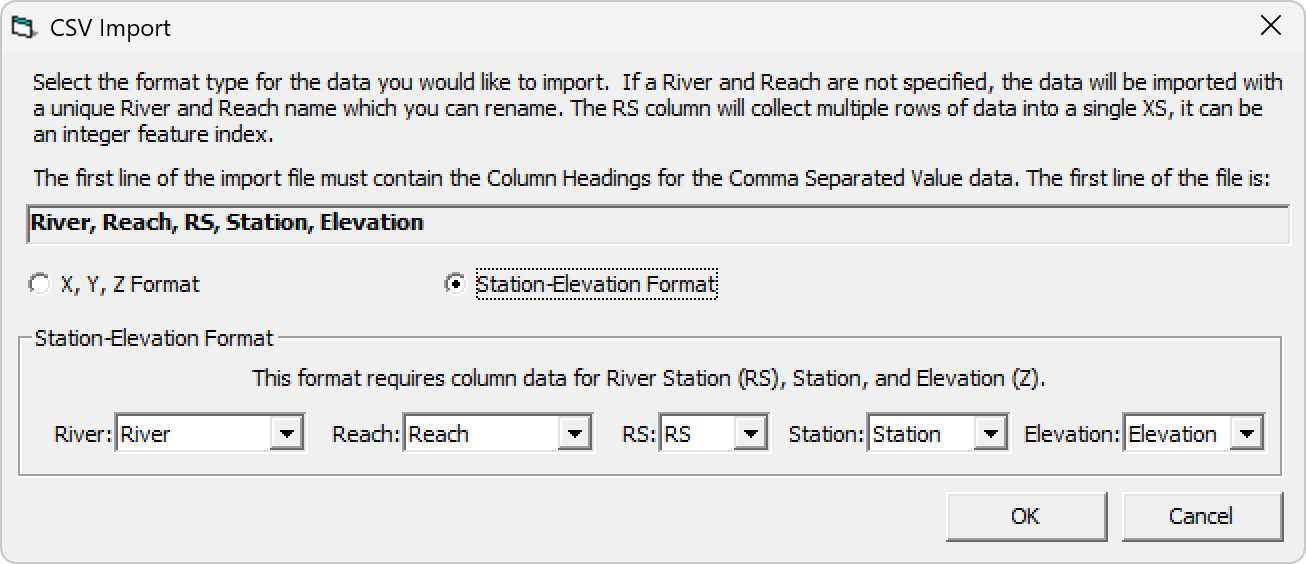Expand the River column dropdown arrow
This screenshot has height=564, width=1306.
(288, 434)
